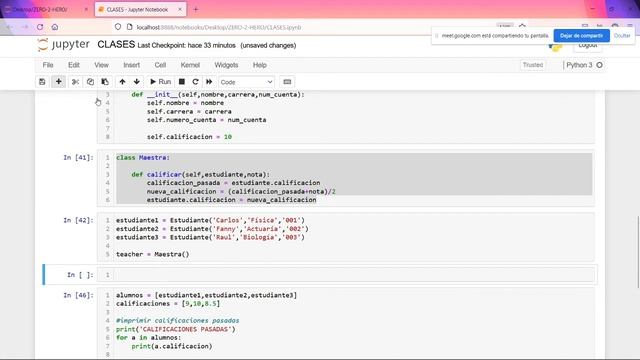This screenshot has width=640, height=360.
Task: Open the Help menu
Action: [260, 65]
